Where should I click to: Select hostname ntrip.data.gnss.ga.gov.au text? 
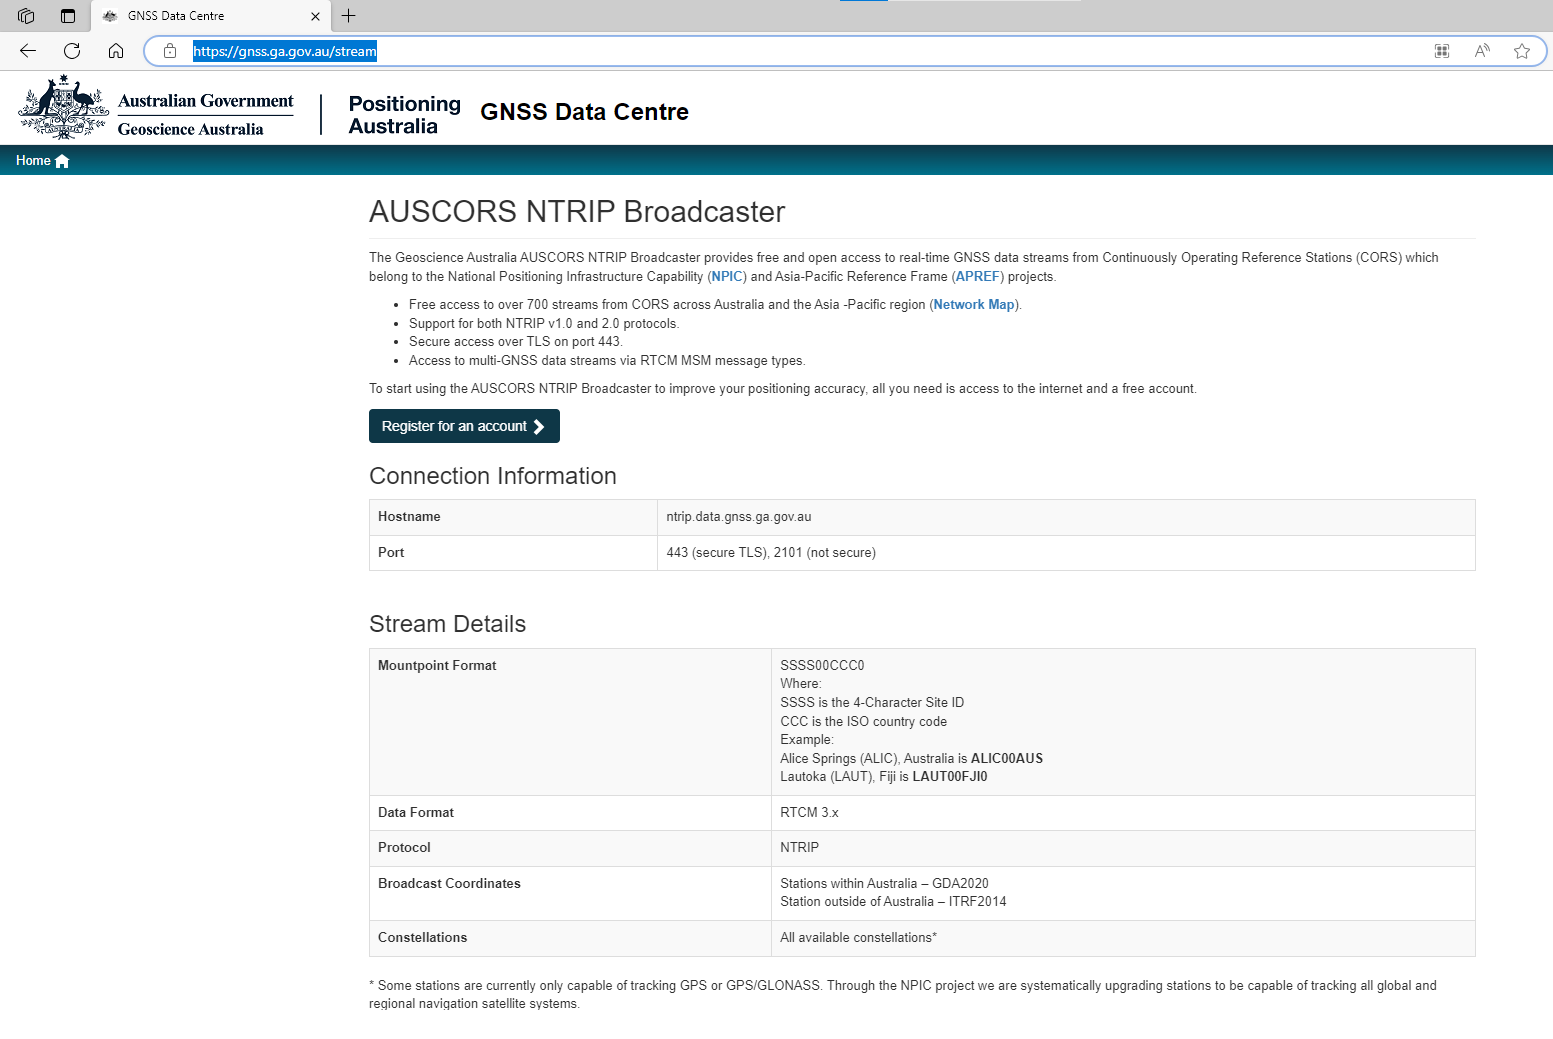pyautogui.click(x=739, y=517)
